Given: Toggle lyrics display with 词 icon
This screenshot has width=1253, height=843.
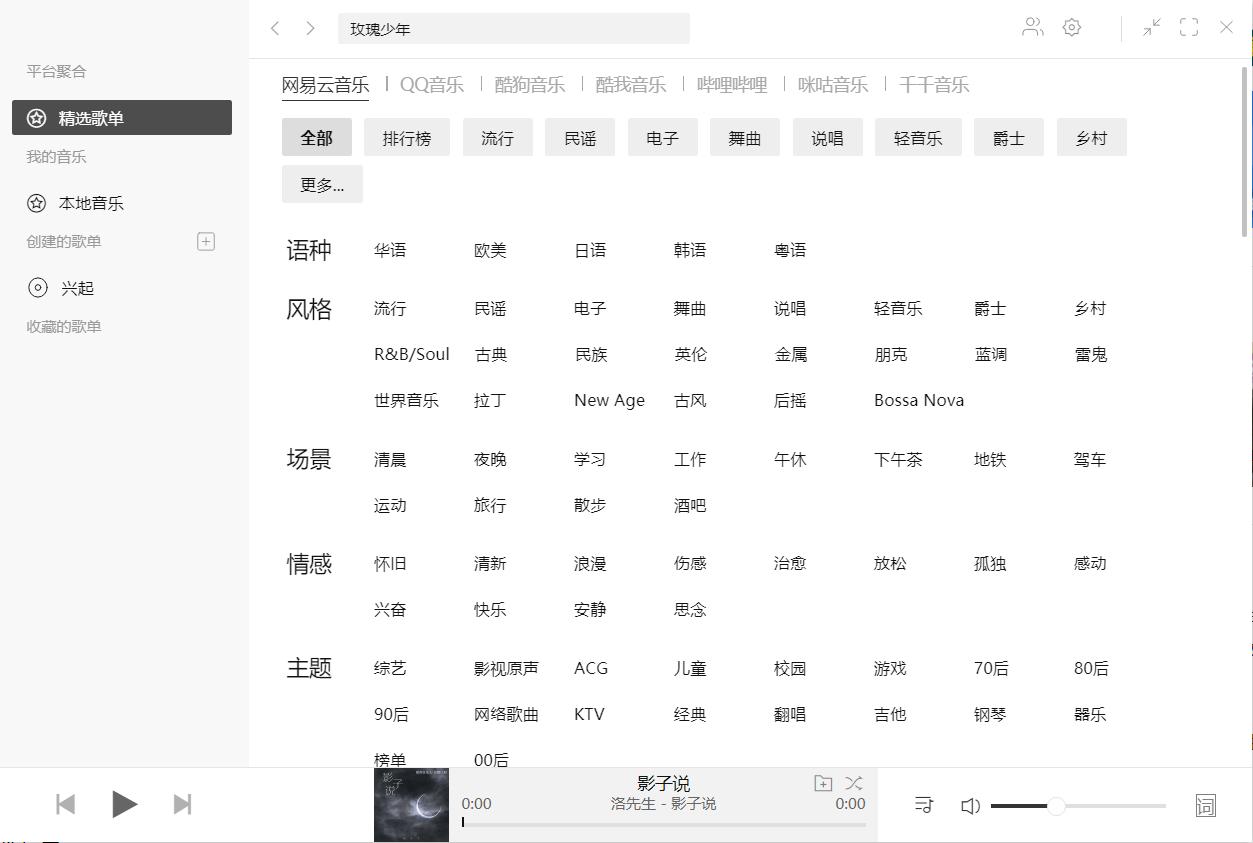Looking at the screenshot, I should [1205, 804].
